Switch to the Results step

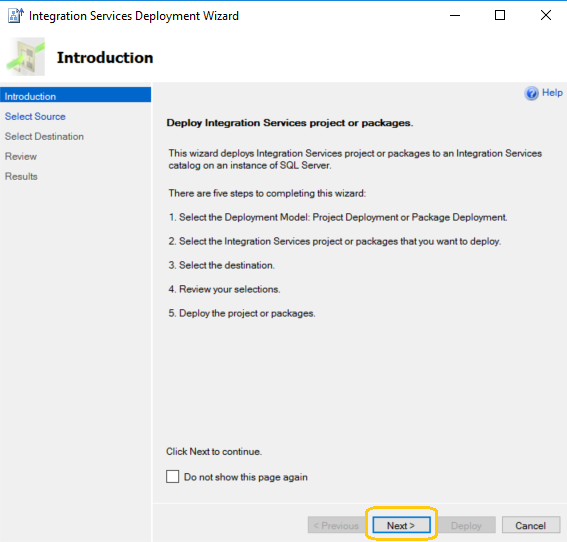(x=21, y=176)
